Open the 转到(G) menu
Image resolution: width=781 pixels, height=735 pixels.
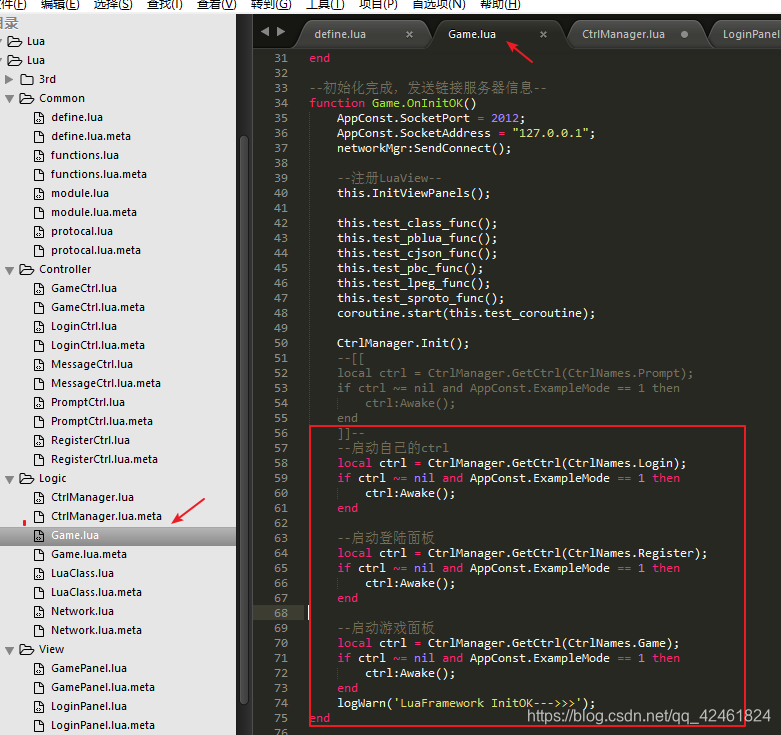(x=271, y=5)
